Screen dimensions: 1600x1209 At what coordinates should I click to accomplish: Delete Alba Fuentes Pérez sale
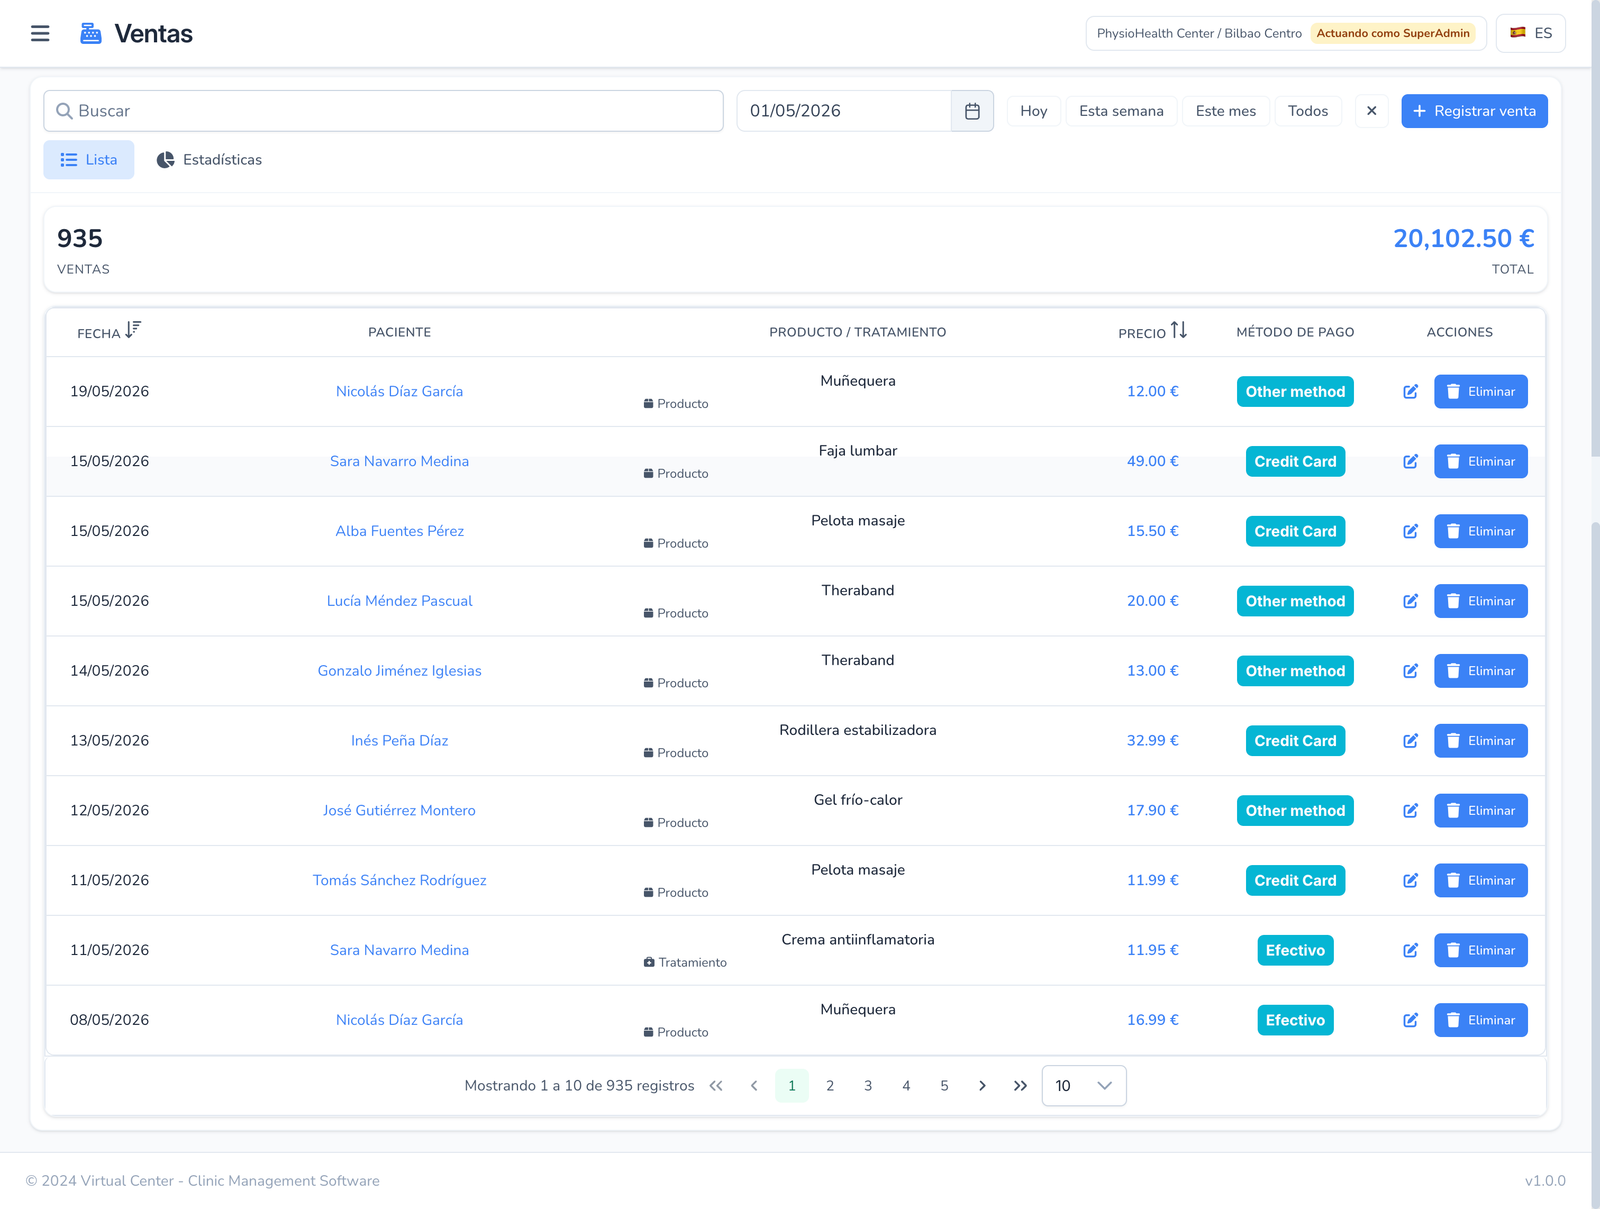click(x=1480, y=532)
